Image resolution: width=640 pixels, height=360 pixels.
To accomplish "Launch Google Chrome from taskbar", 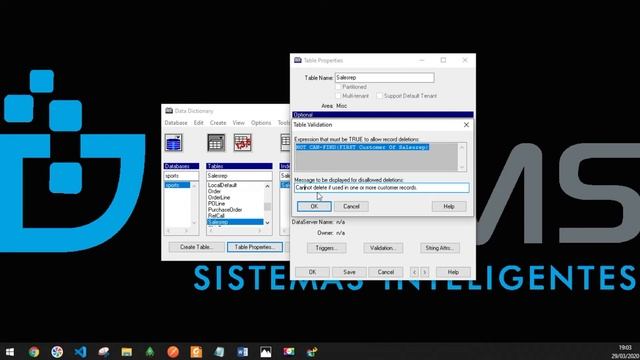I will coord(34,351).
